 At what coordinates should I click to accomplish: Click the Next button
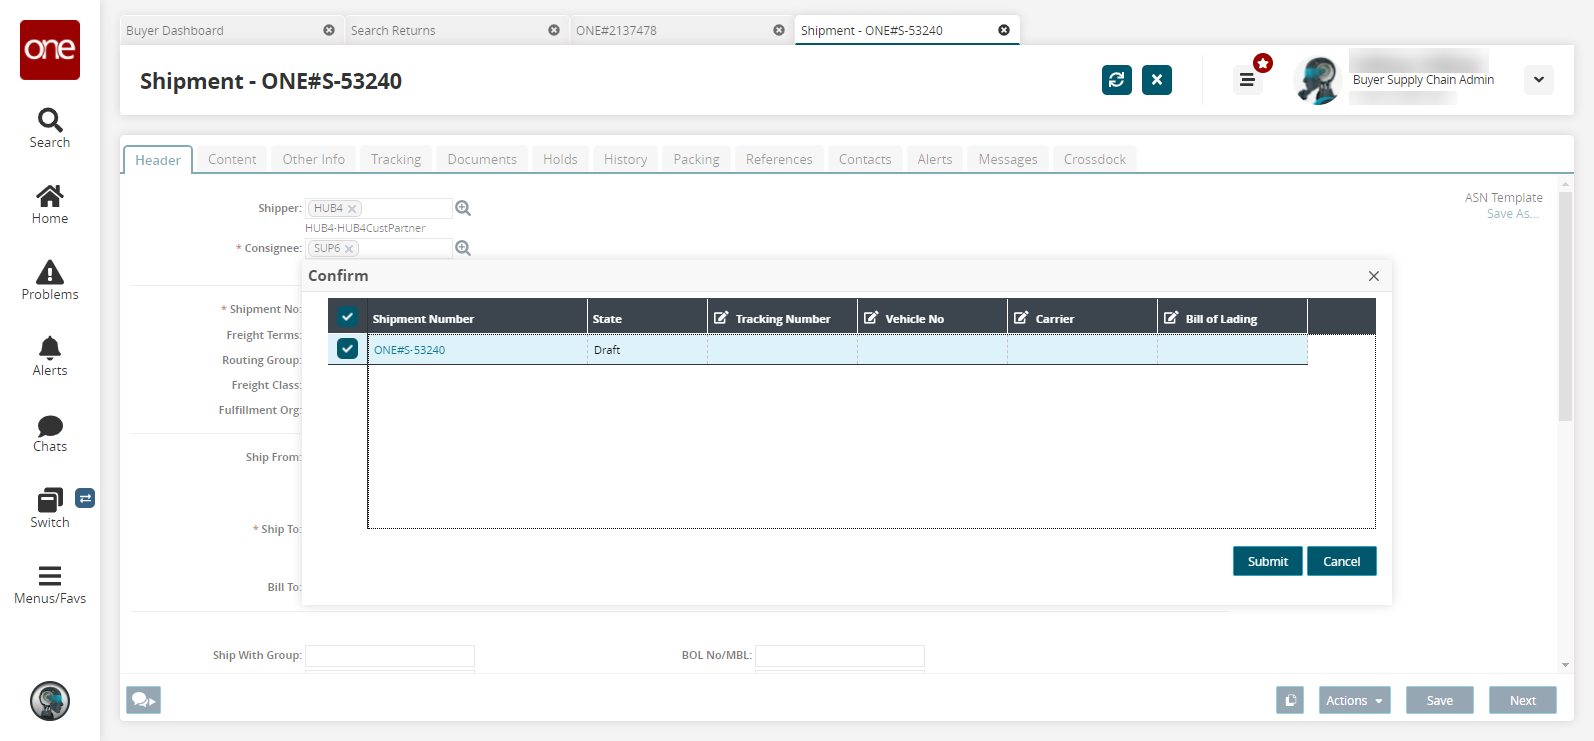1523,700
